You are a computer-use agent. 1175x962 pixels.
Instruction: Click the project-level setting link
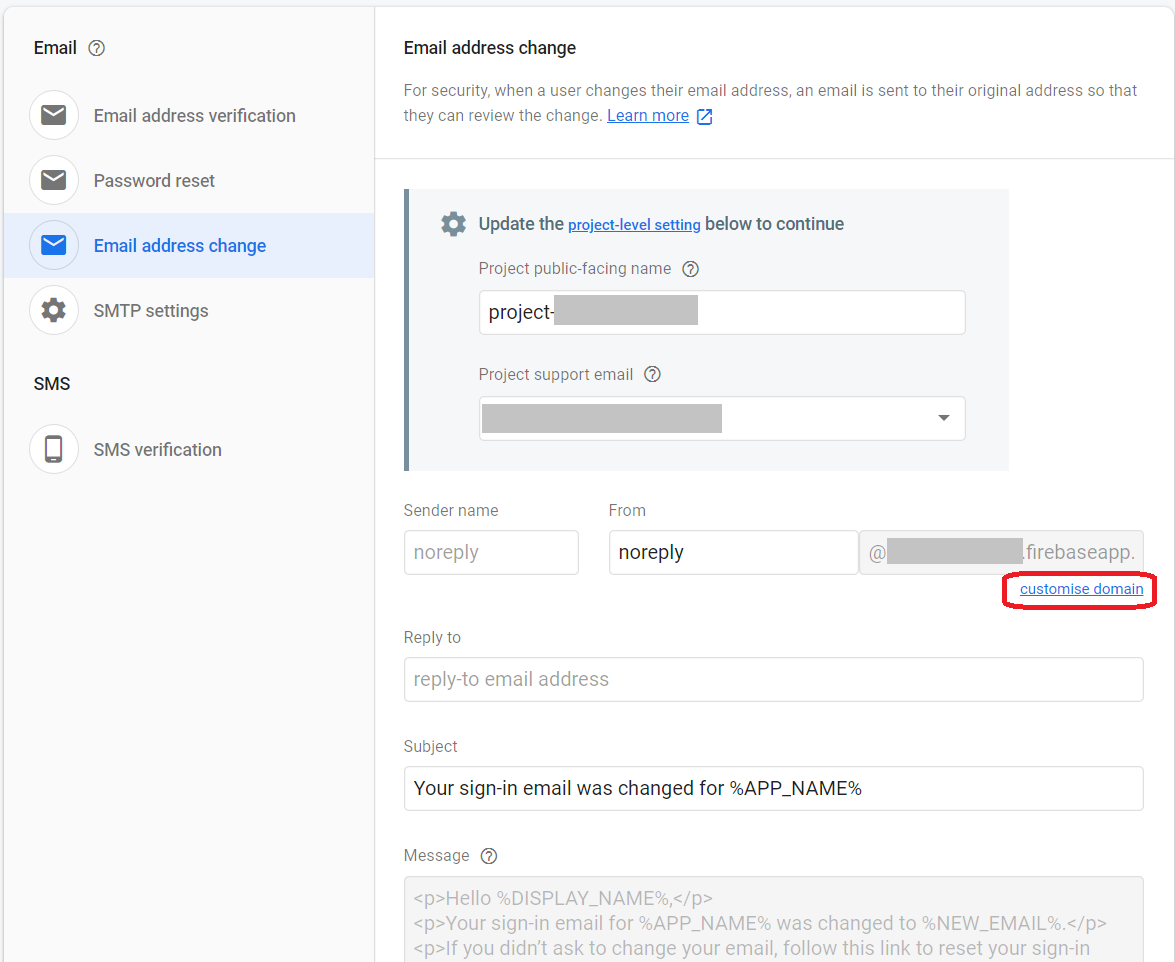tap(634, 225)
